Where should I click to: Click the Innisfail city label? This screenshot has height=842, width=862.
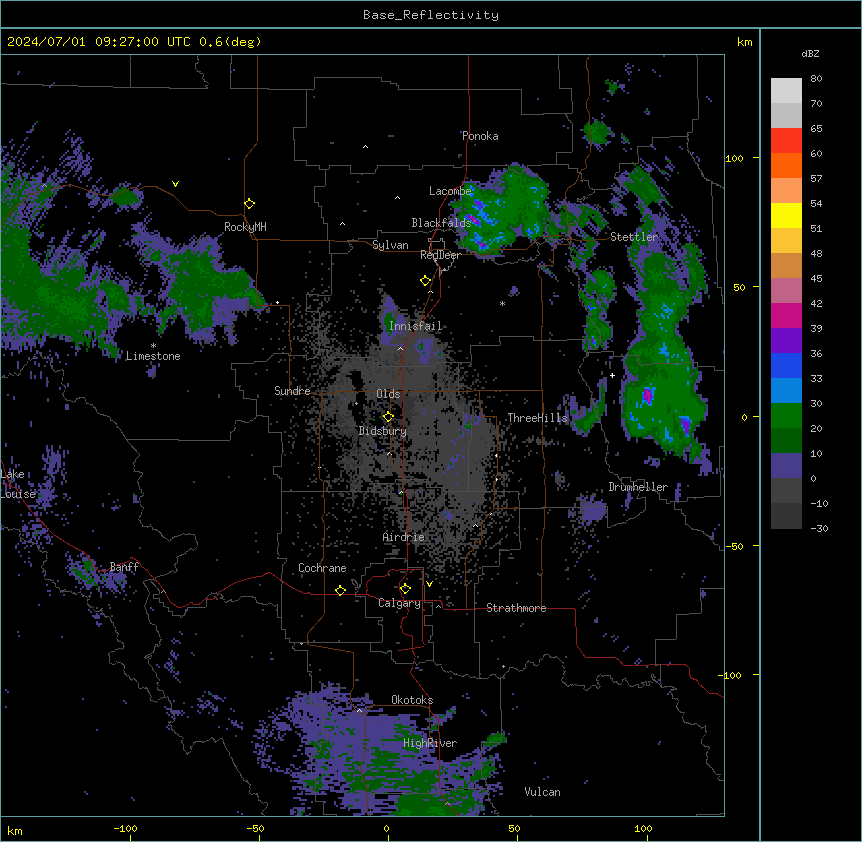coord(415,326)
